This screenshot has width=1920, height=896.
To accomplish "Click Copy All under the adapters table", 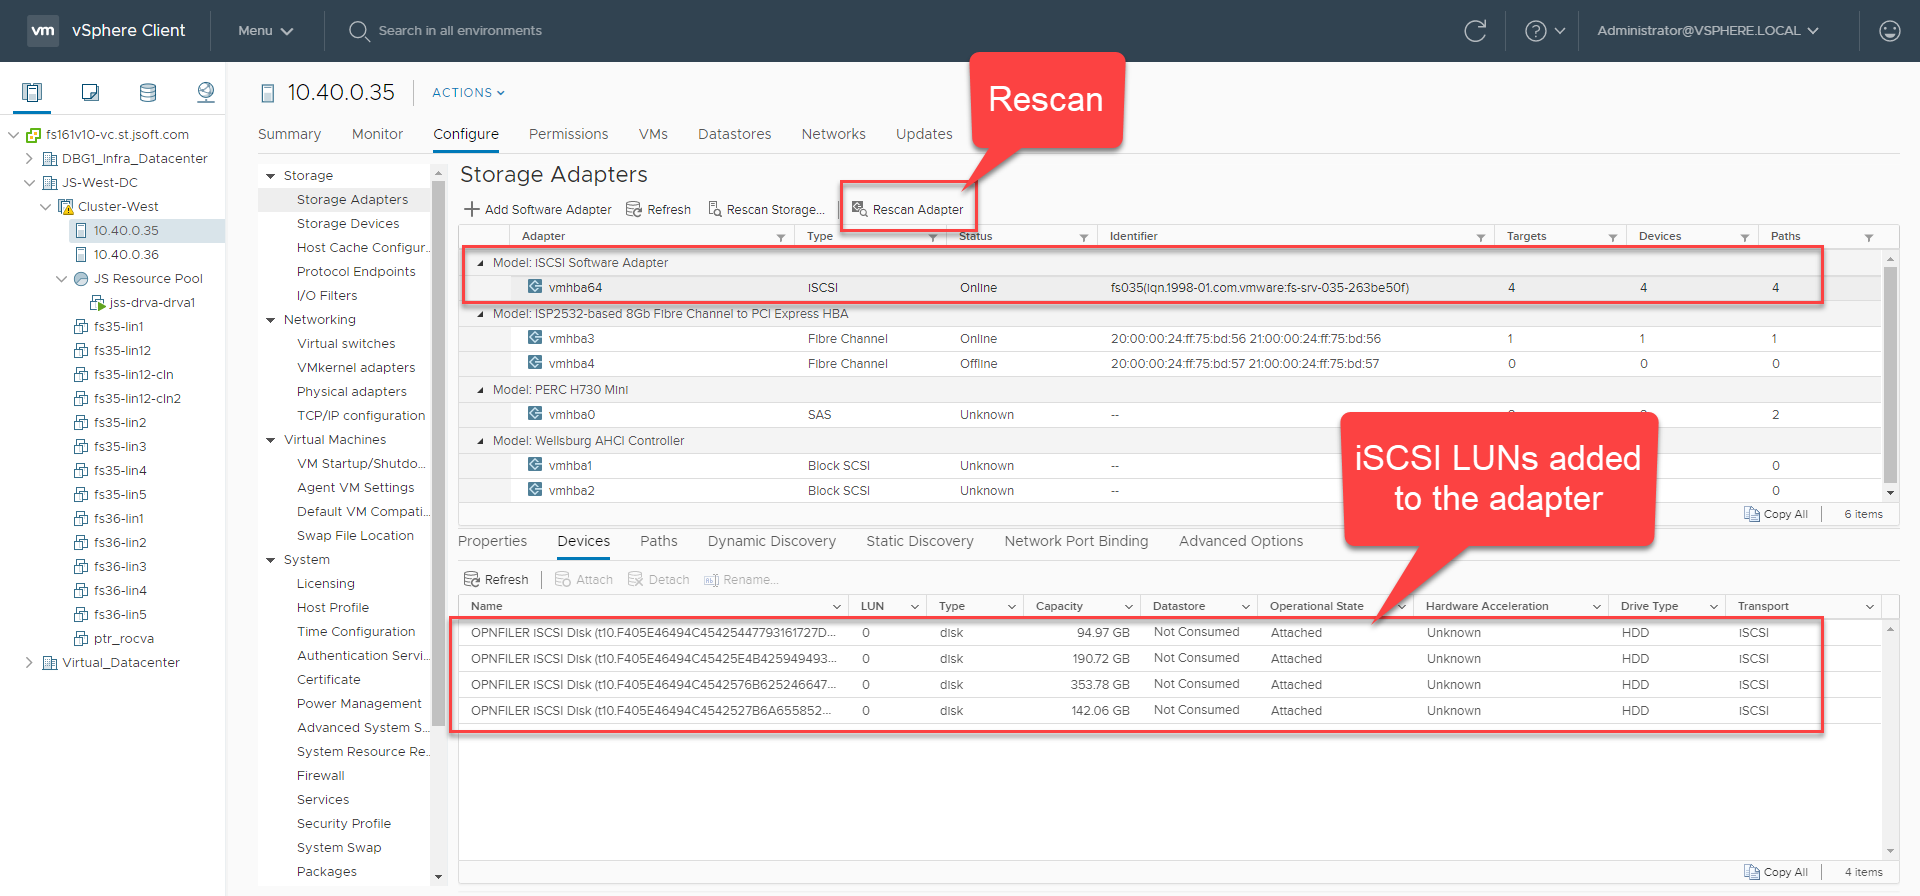I will 1776,514.
